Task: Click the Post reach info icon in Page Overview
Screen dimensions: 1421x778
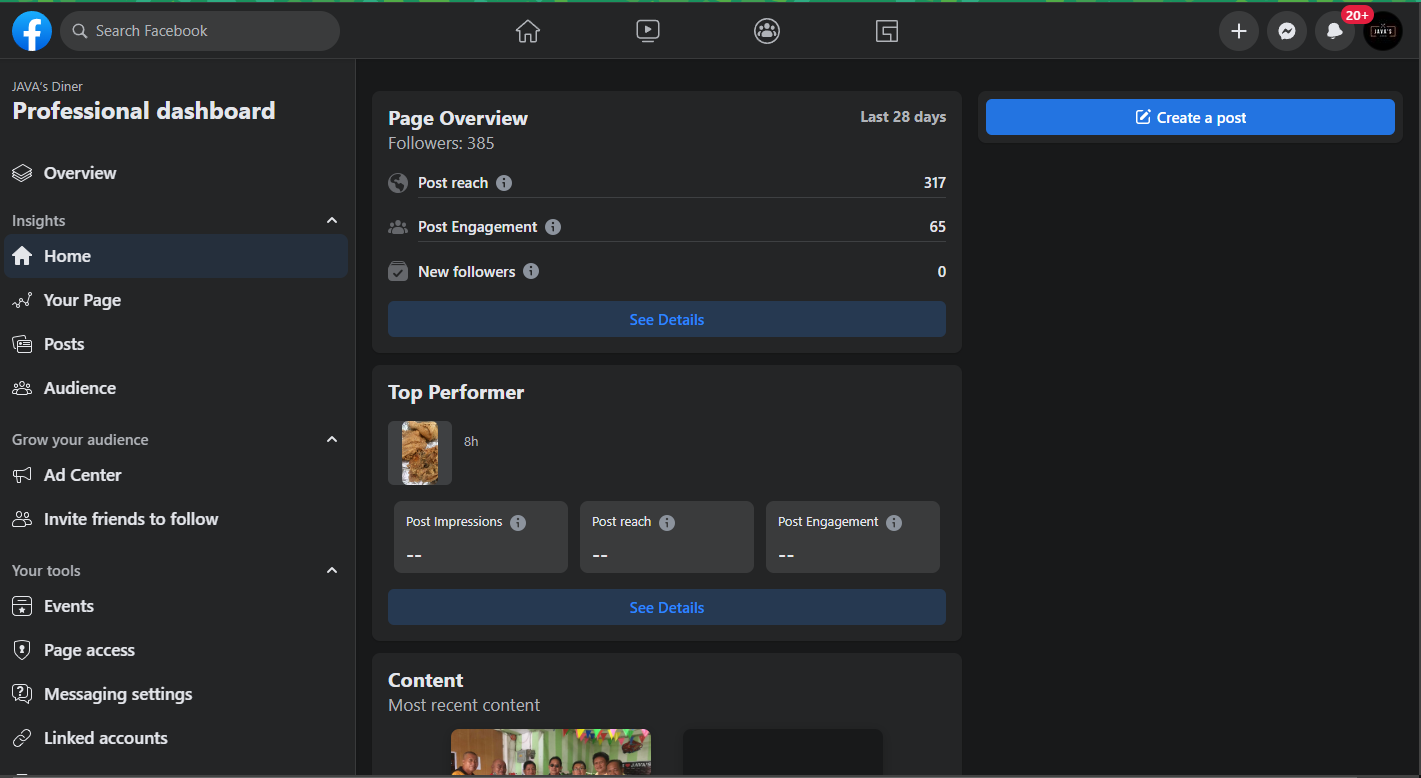Action: coord(504,183)
